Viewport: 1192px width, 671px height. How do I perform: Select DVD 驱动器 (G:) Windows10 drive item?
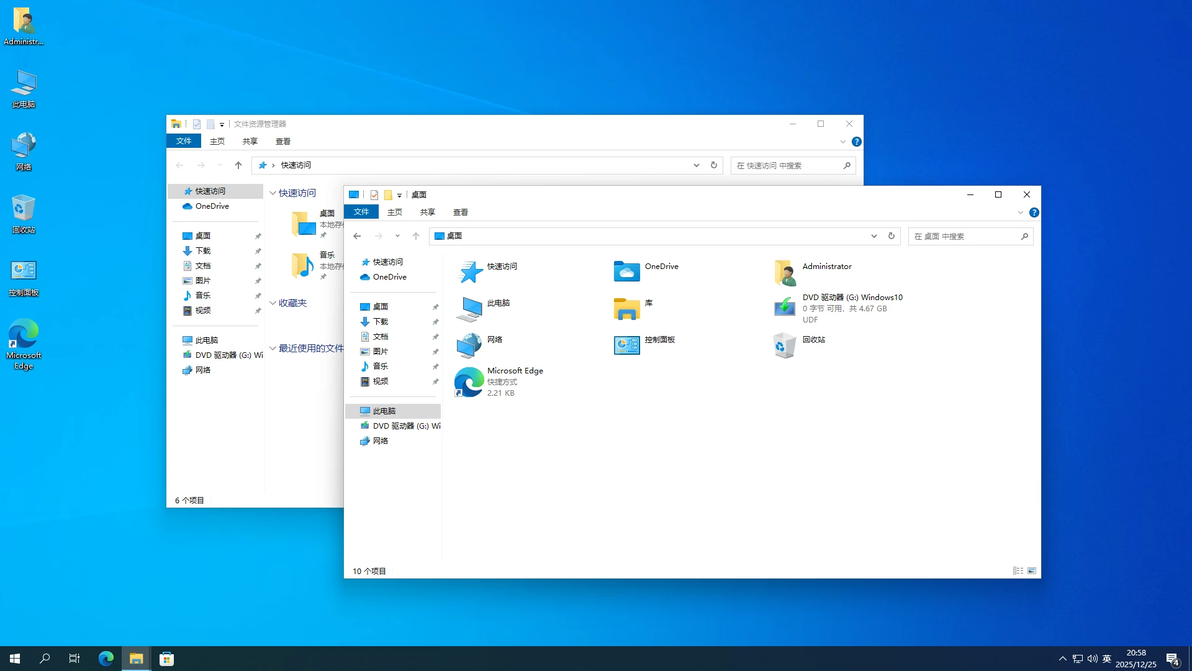tap(838, 308)
